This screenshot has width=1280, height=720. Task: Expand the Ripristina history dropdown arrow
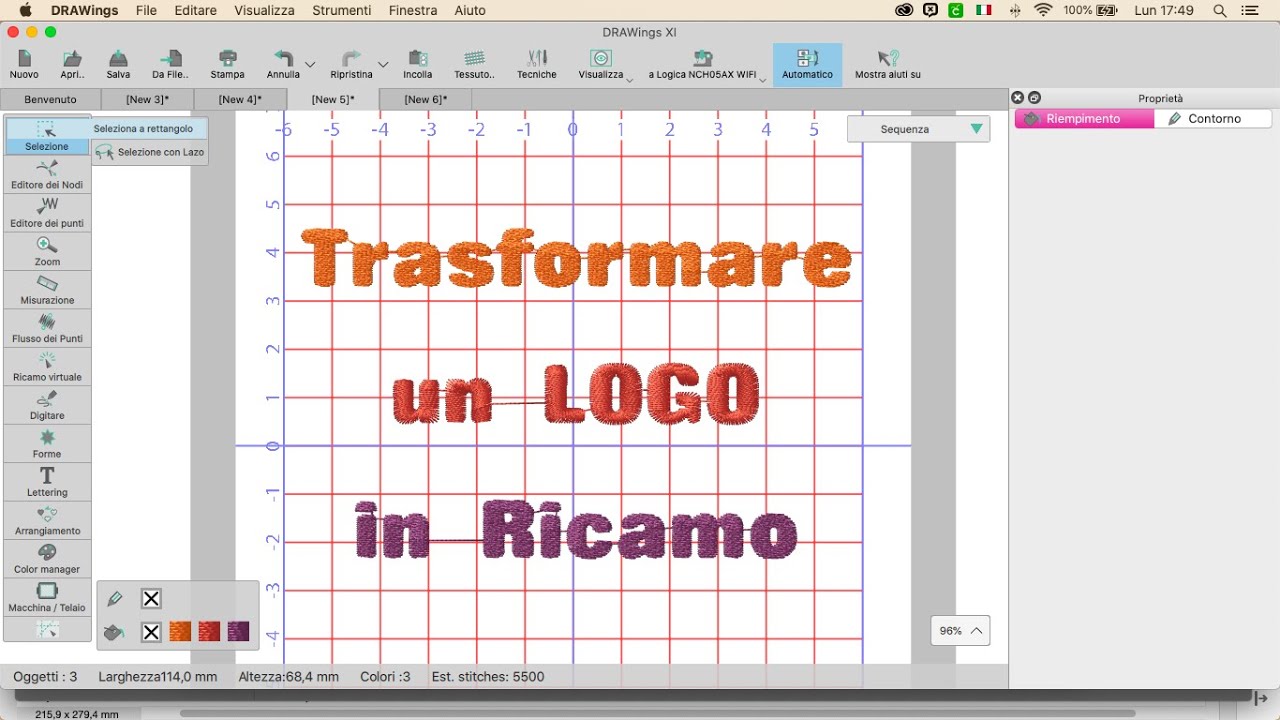coord(383,65)
